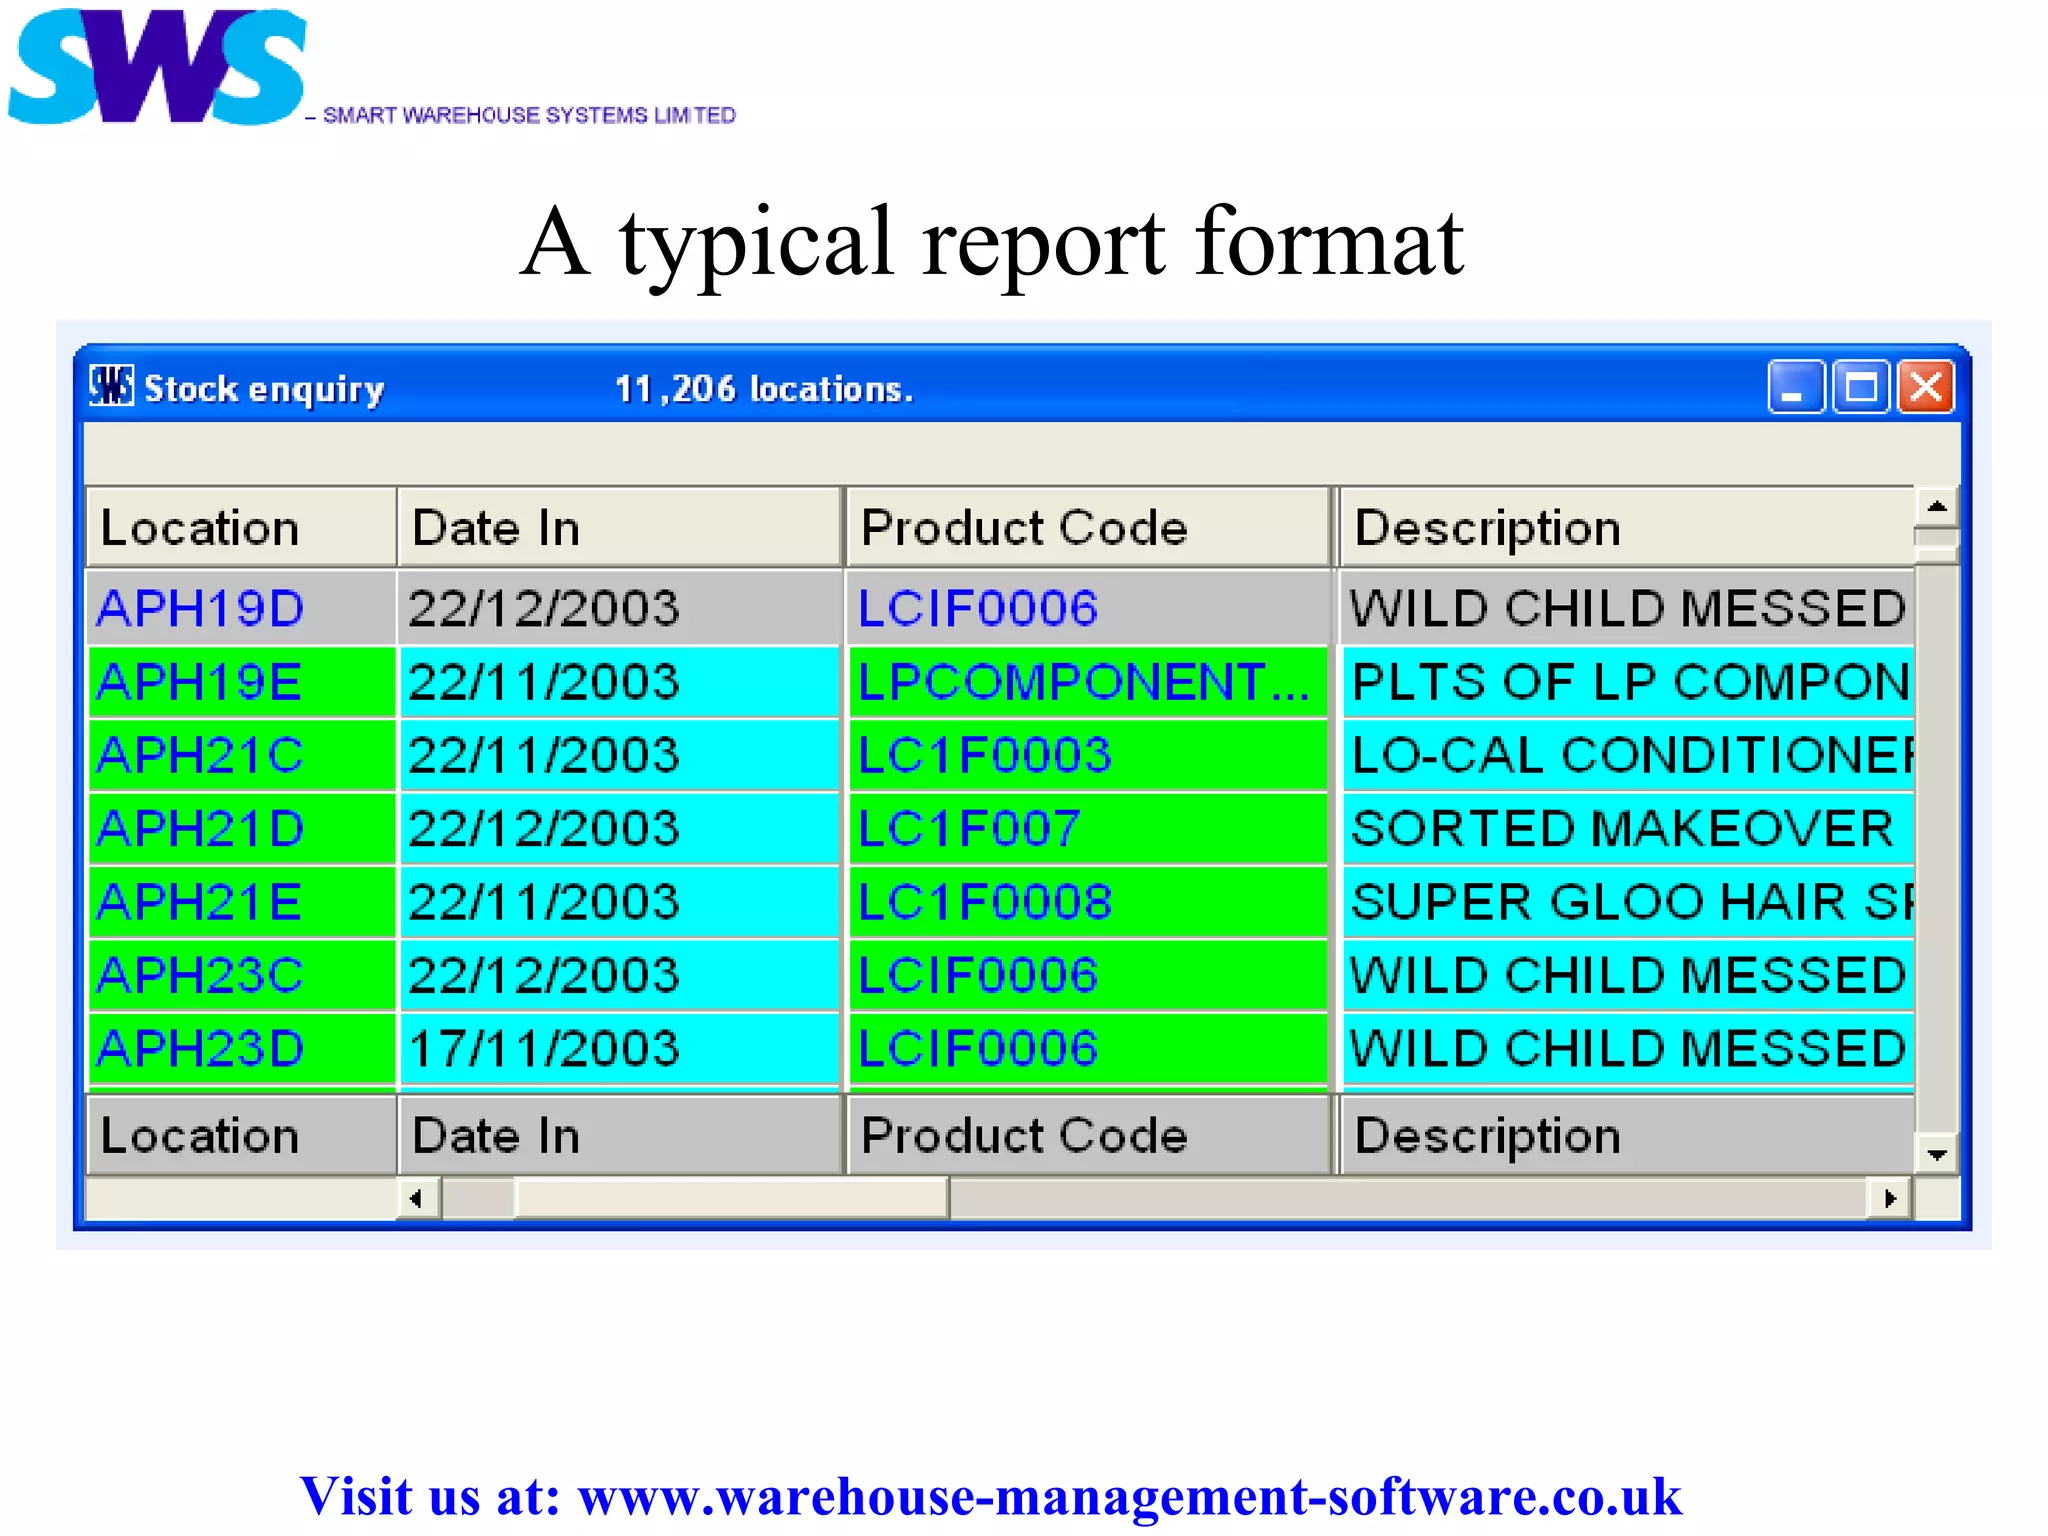The image size is (2048, 1536).
Task: Click description SORTED MAKEOVER
Action: [x=1627, y=828]
